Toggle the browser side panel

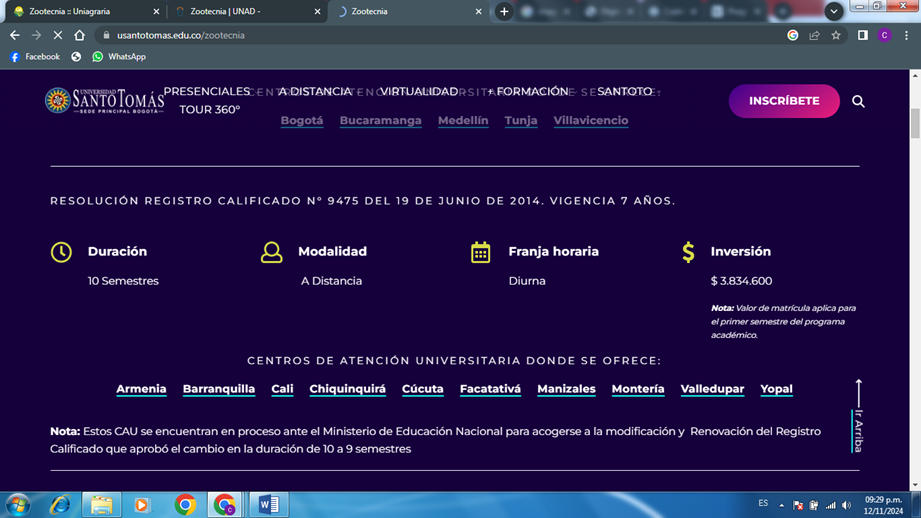[x=862, y=35]
